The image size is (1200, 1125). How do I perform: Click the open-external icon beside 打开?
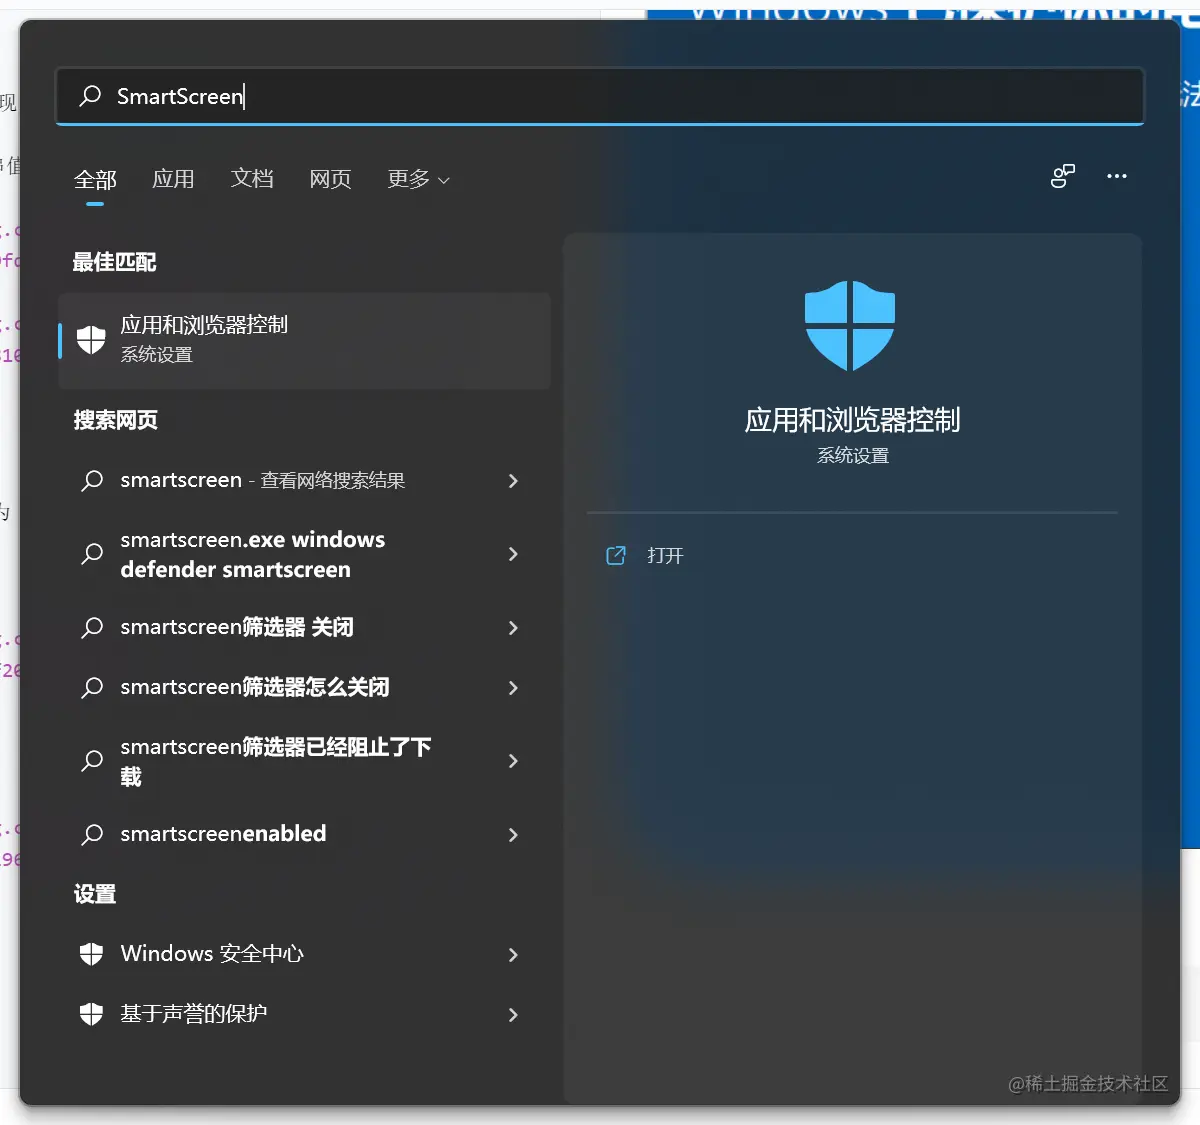tap(616, 555)
